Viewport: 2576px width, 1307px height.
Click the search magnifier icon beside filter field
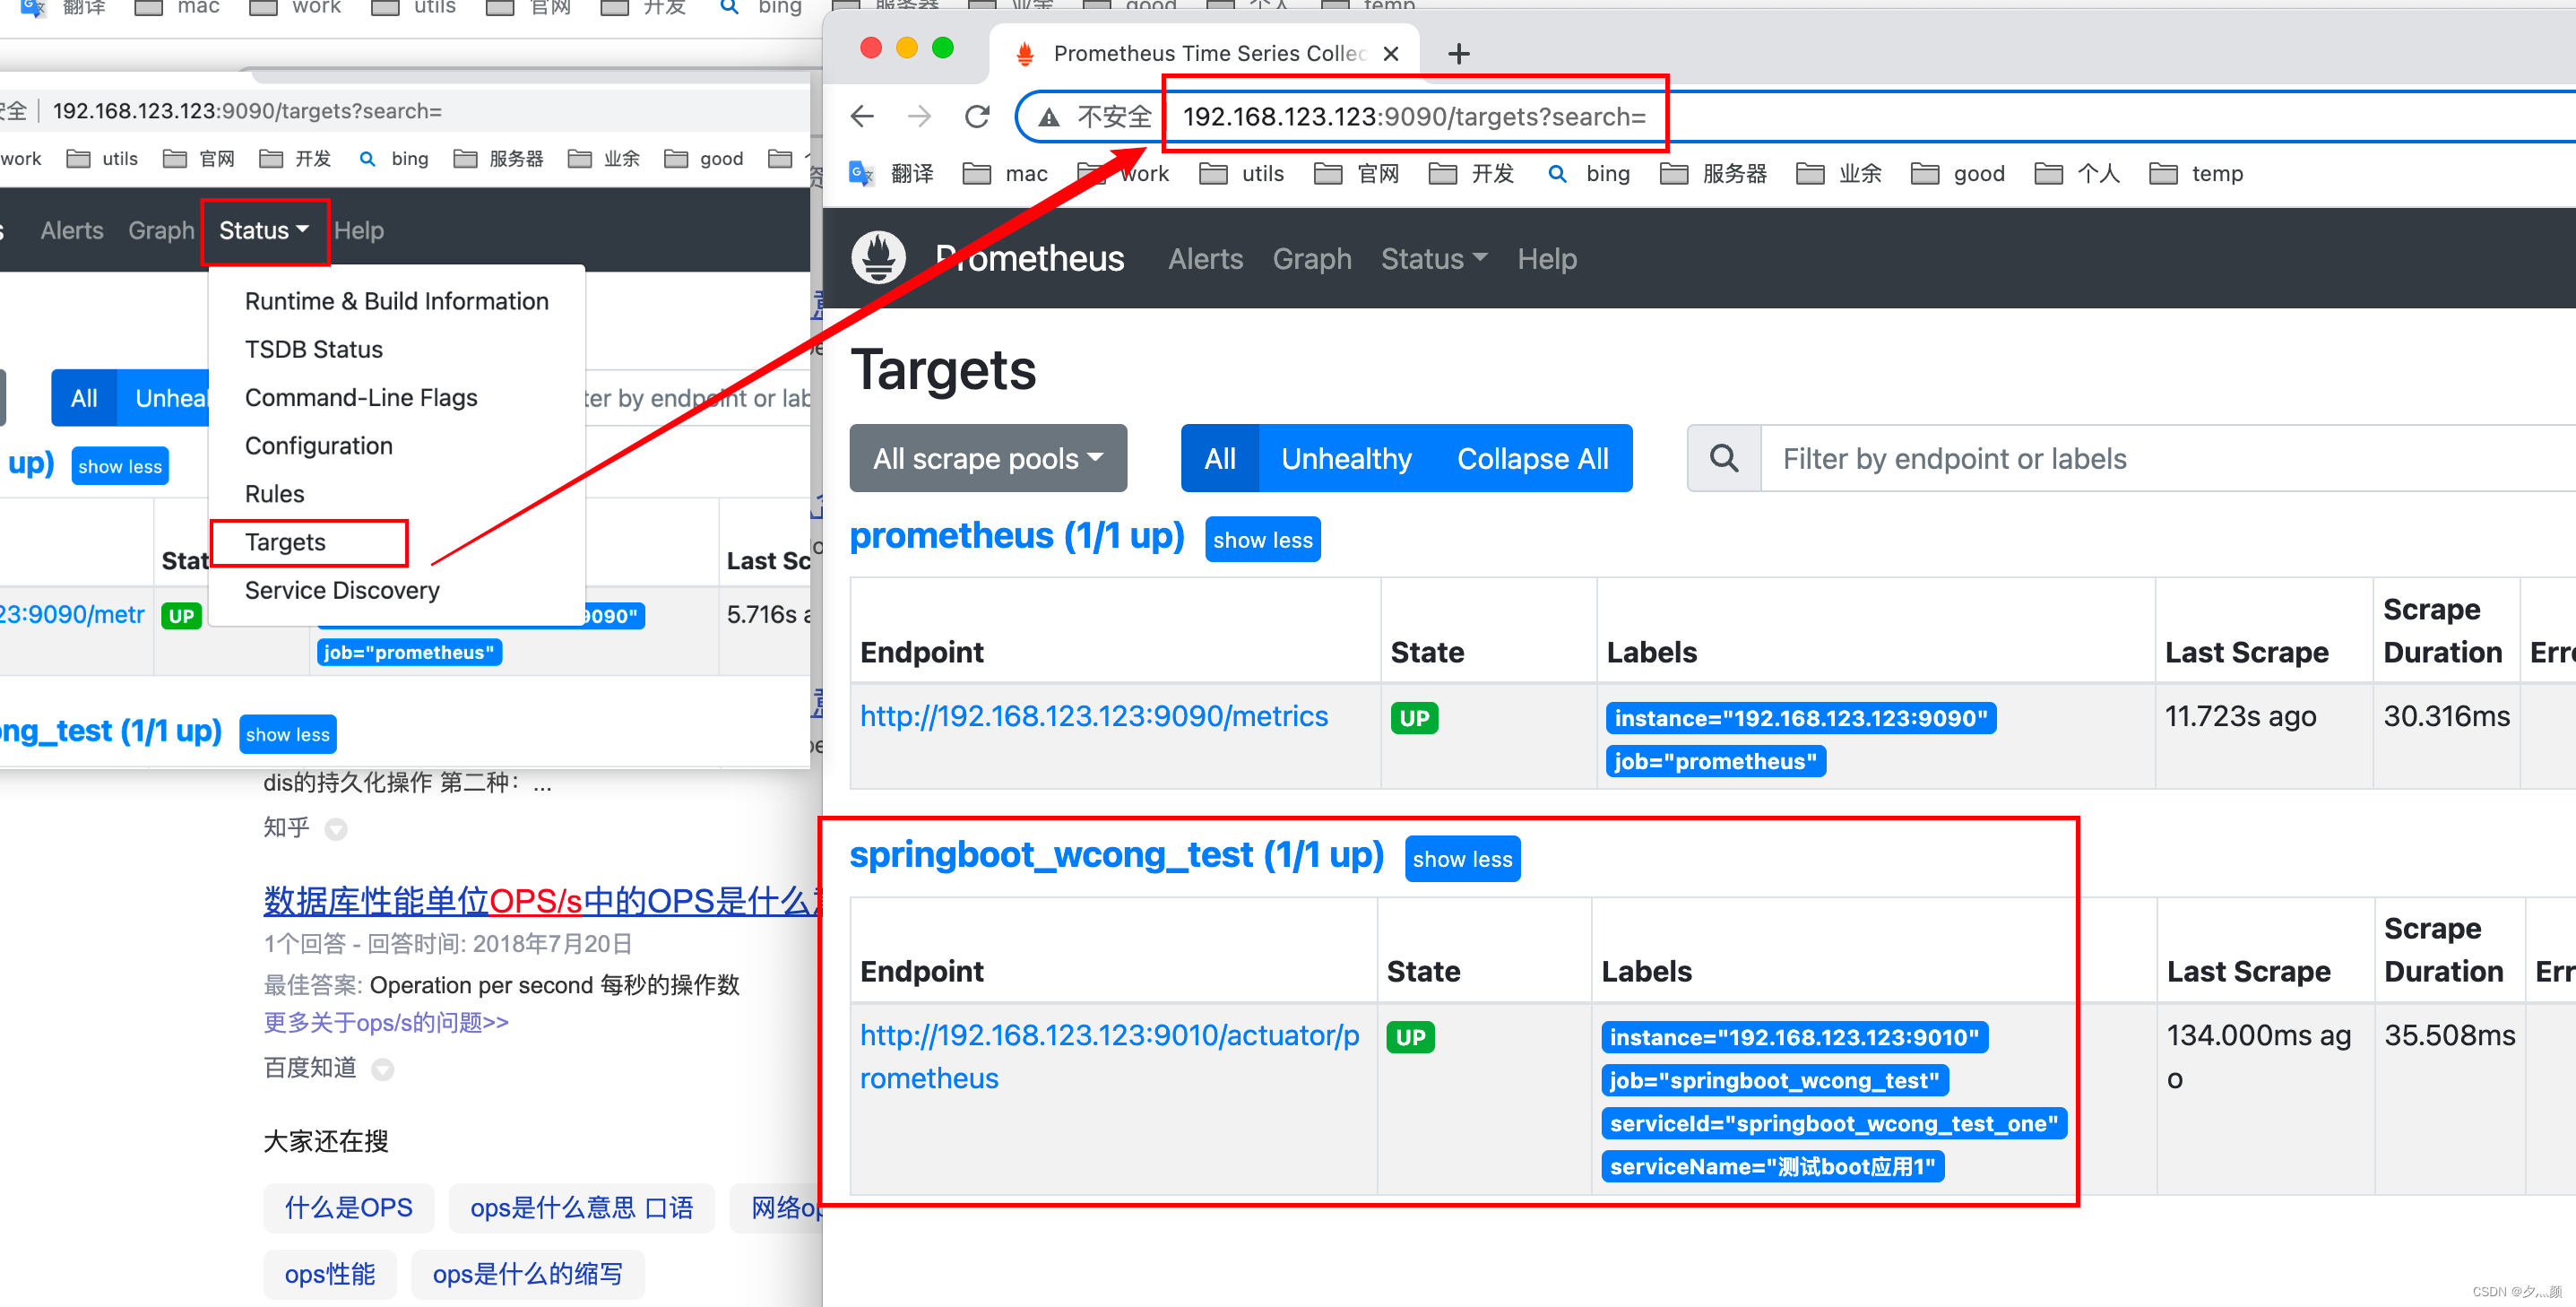[x=1724, y=459]
